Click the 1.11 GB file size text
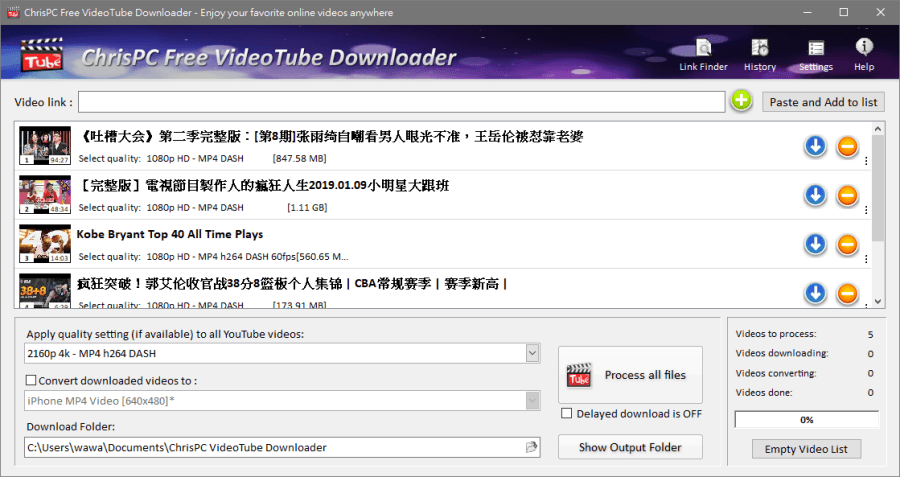The height and width of the screenshot is (477, 900). (307, 207)
